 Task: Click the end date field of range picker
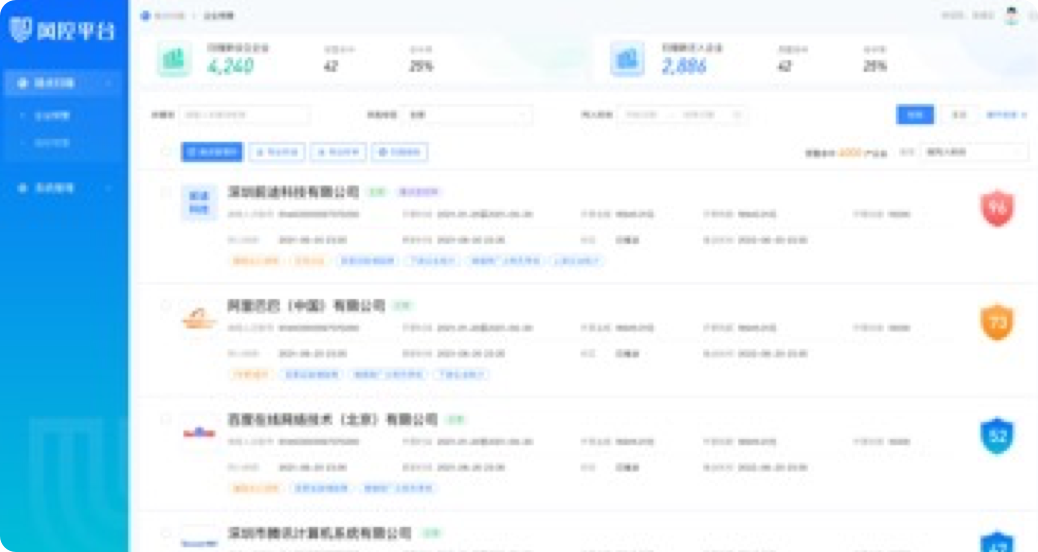(698, 115)
